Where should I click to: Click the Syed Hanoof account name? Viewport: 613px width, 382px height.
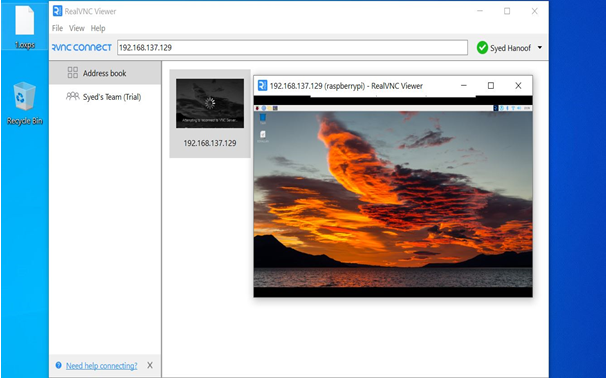pyautogui.click(x=510, y=48)
